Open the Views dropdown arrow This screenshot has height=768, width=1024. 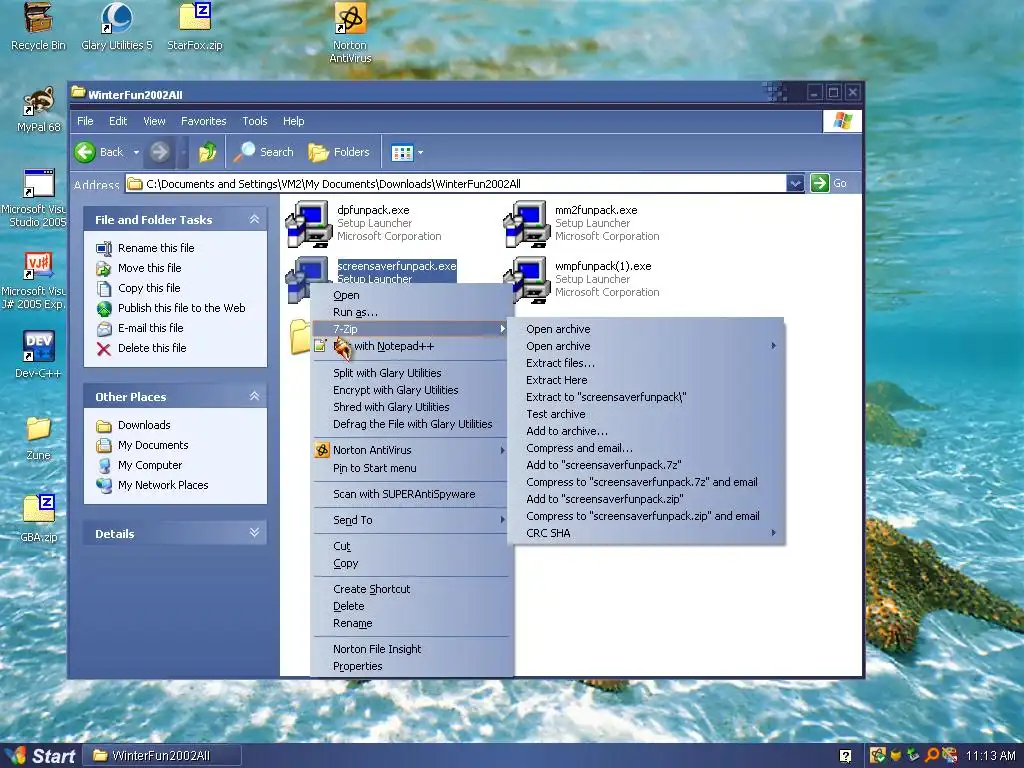click(420, 153)
